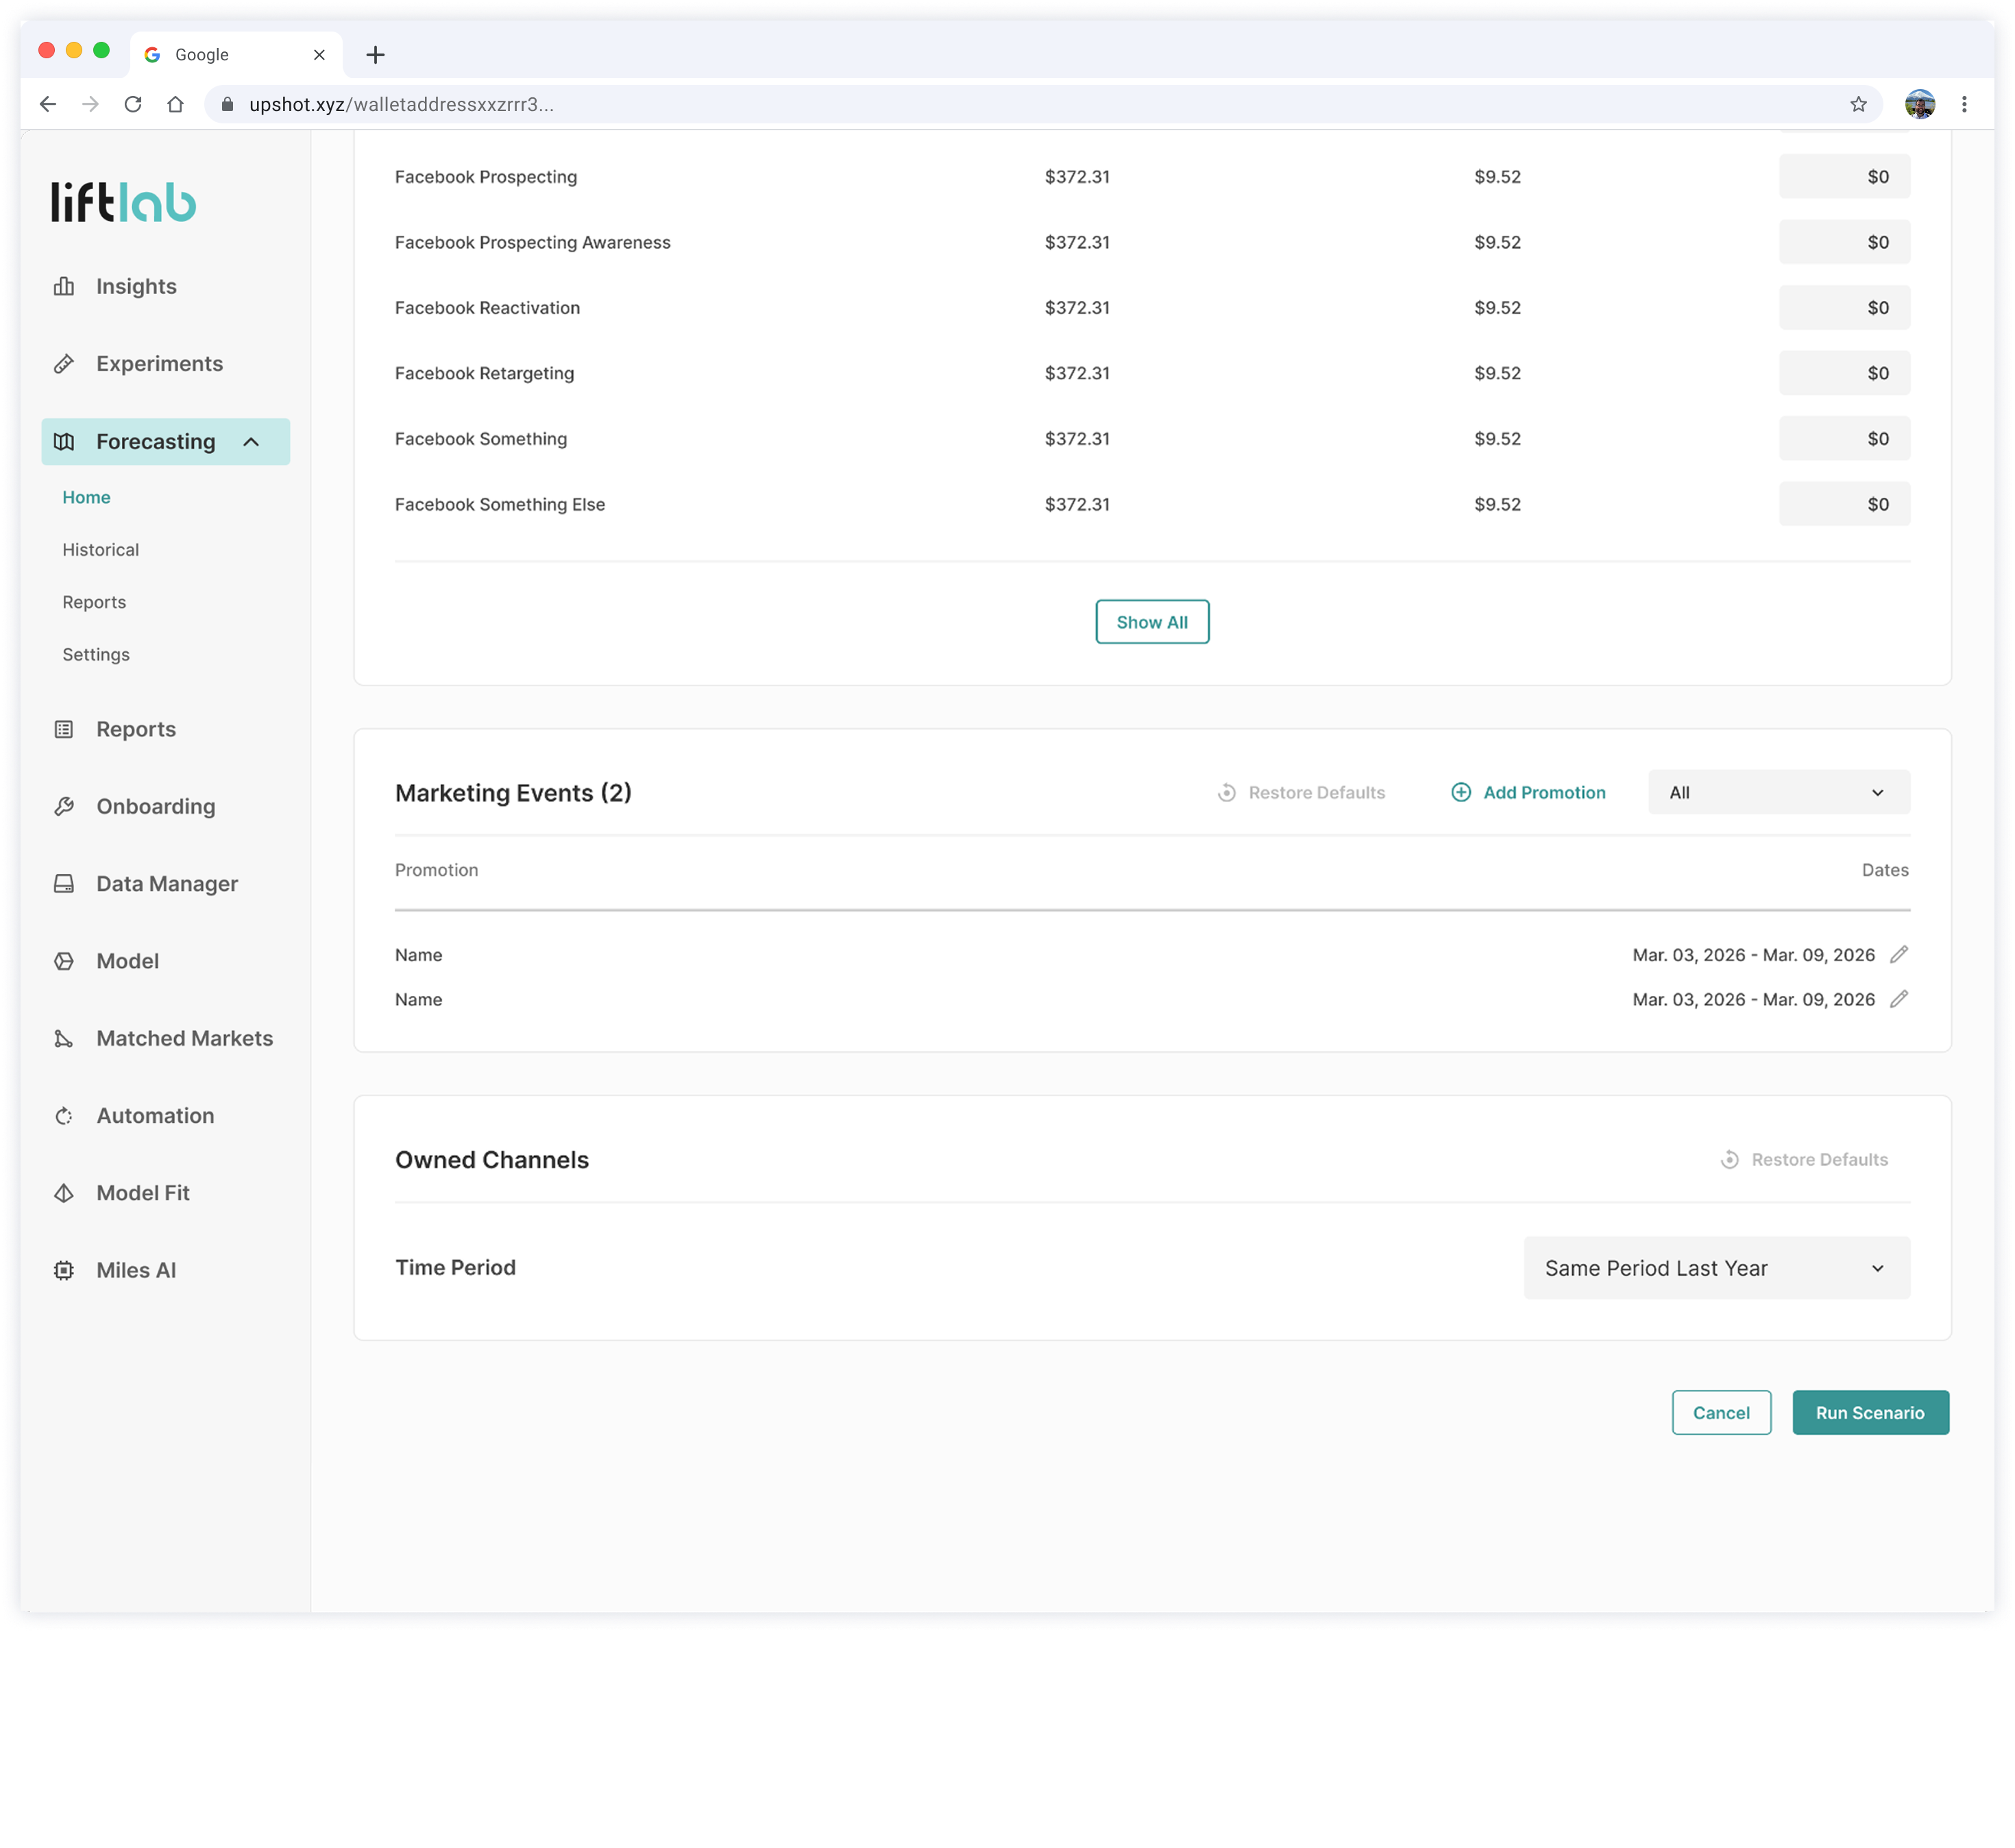Click the Show All button

click(x=1152, y=622)
